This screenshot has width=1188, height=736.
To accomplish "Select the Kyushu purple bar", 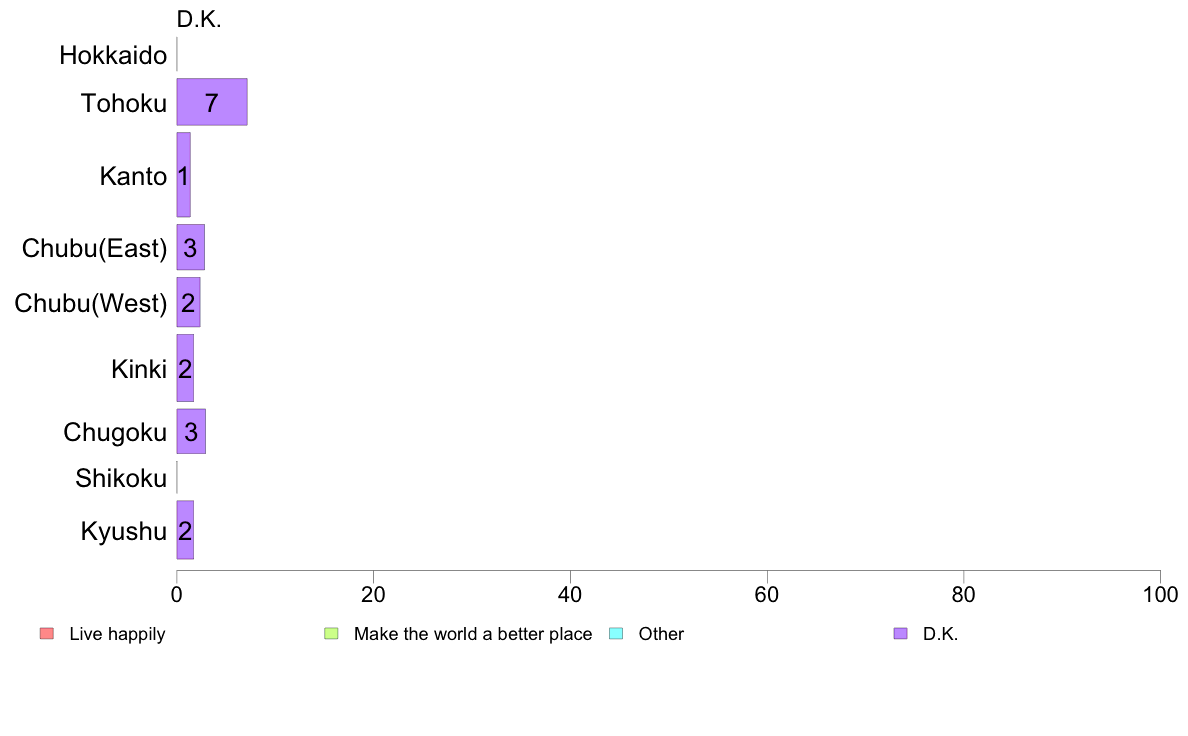I will [185, 530].
